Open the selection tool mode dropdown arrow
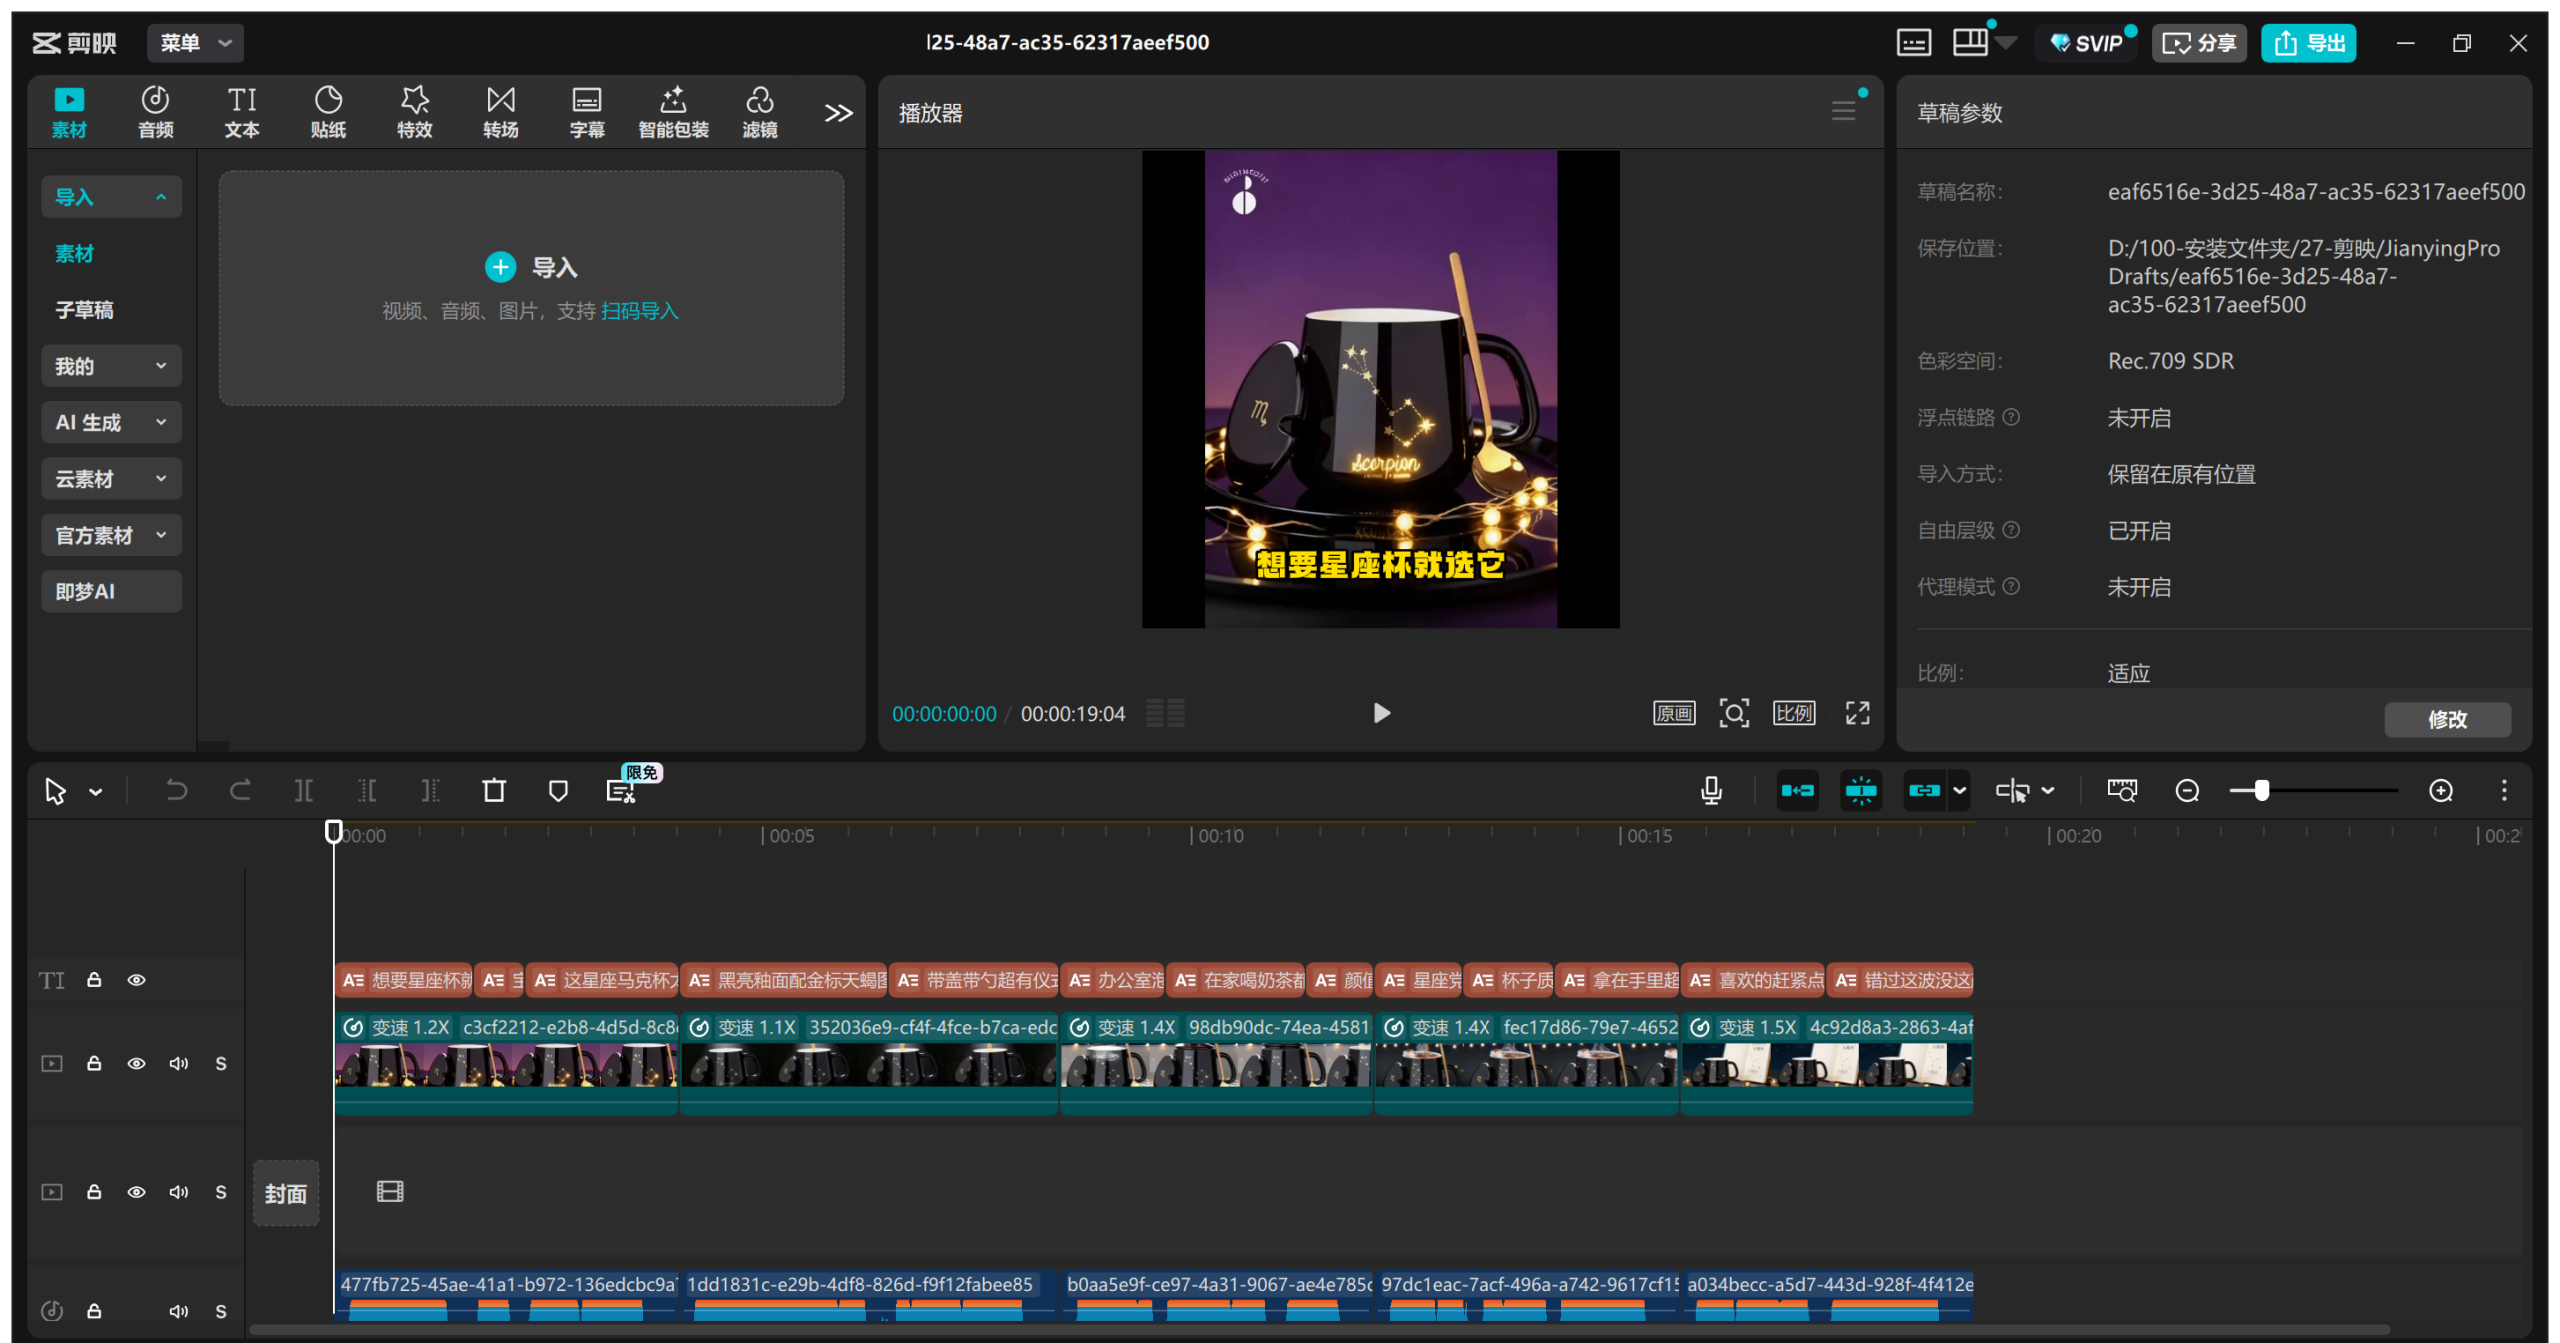The width and height of the screenshot is (2560, 1343). click(x=96, y=792)
